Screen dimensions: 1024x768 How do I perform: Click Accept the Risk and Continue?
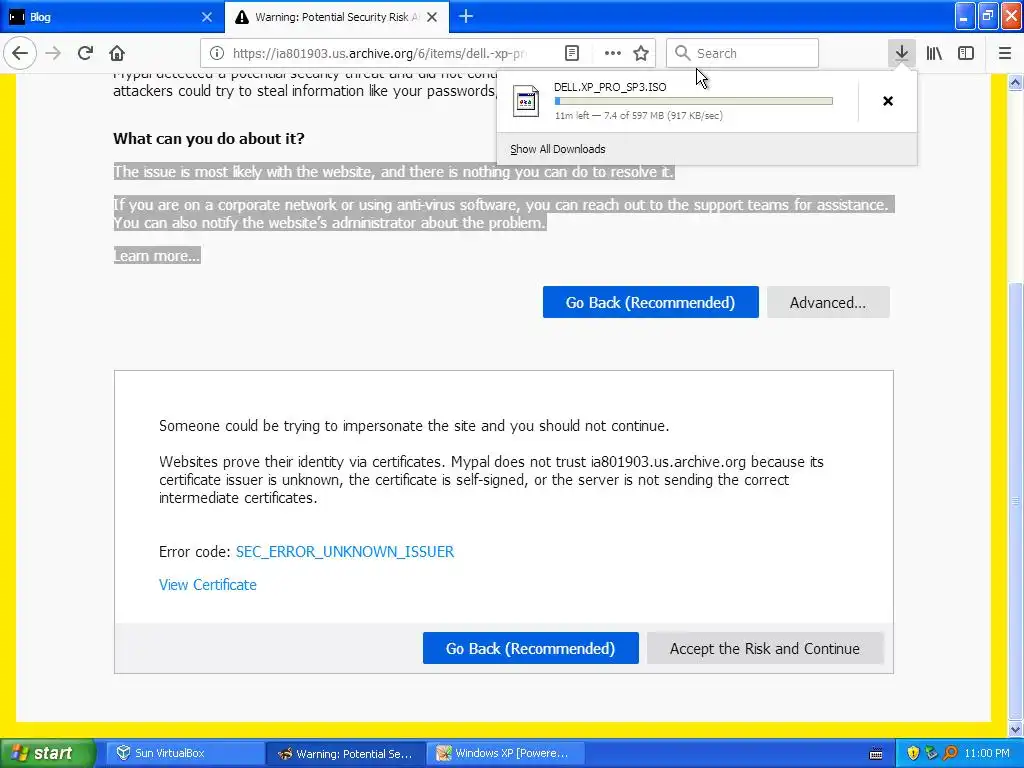click(765, 648)
